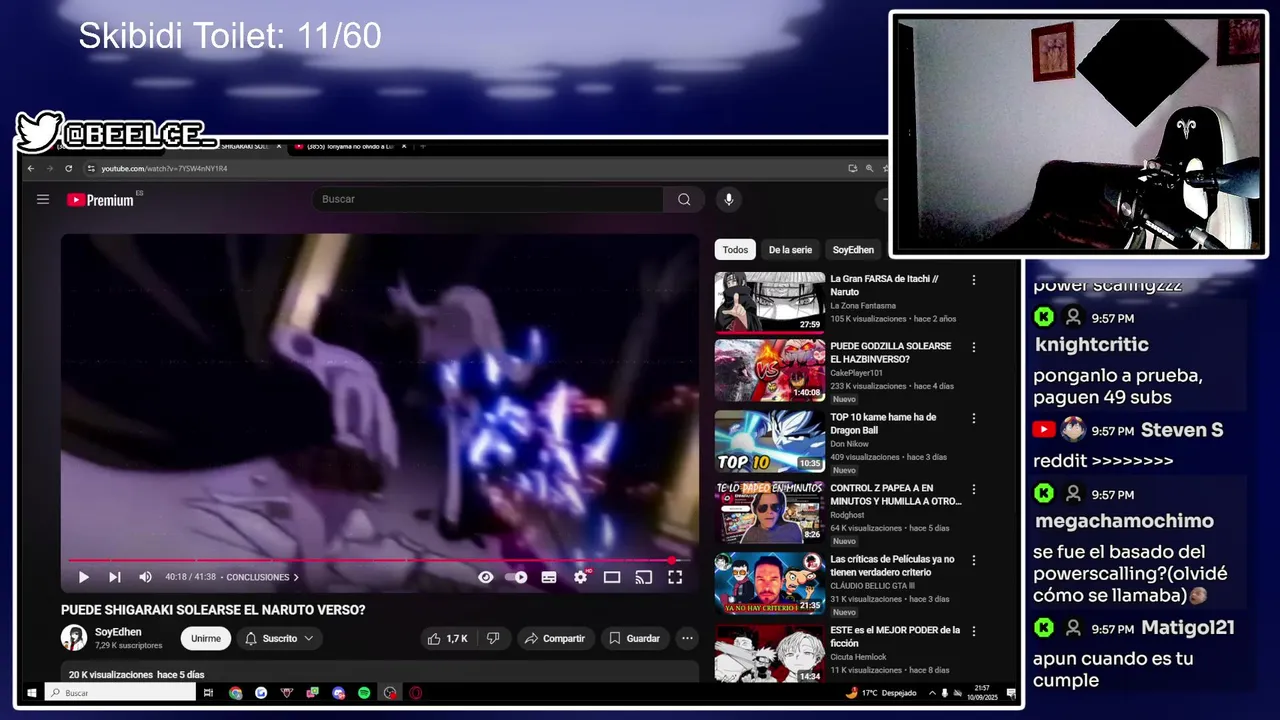Viewport: 1280px width, 720px height.
Task: Click the browser address bar URL
Action: [164, 169]
